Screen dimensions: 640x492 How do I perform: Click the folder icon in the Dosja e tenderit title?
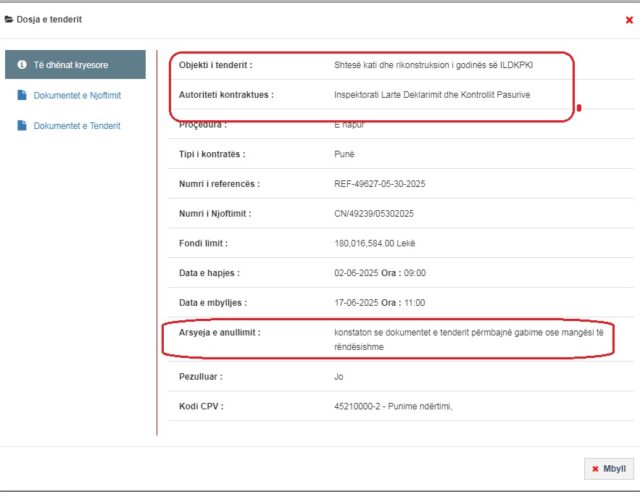(9, 19)
